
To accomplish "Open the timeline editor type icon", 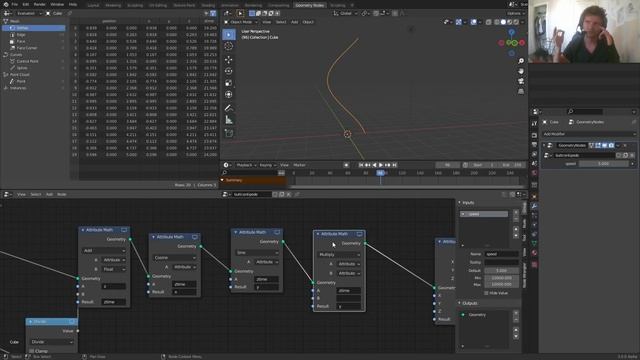I will pyautogui.click(x=226, y=165).
